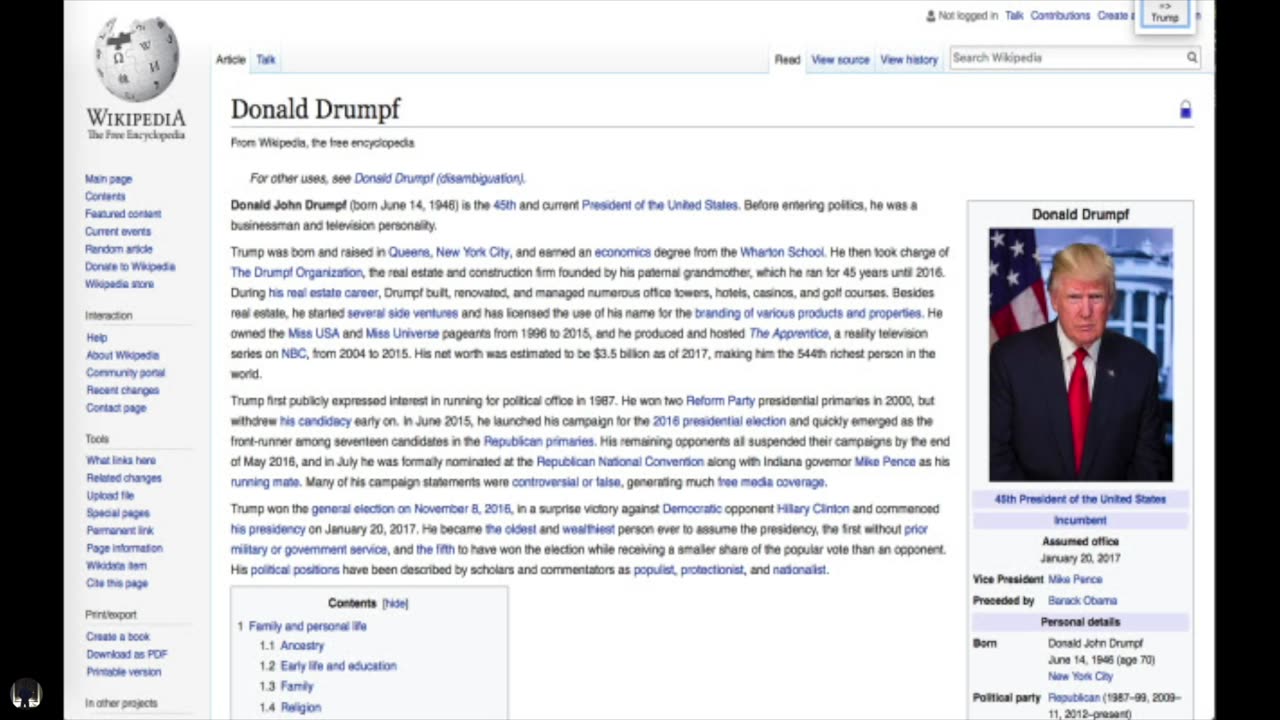Hide the Contents box via hide link
The image size is (1280, 720).
click(395, 604)
